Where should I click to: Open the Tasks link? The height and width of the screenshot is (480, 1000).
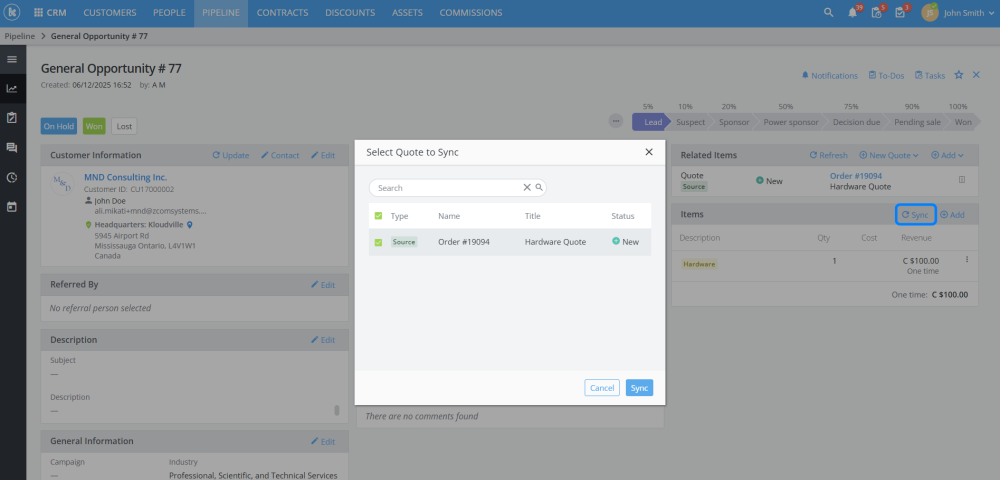930,75
